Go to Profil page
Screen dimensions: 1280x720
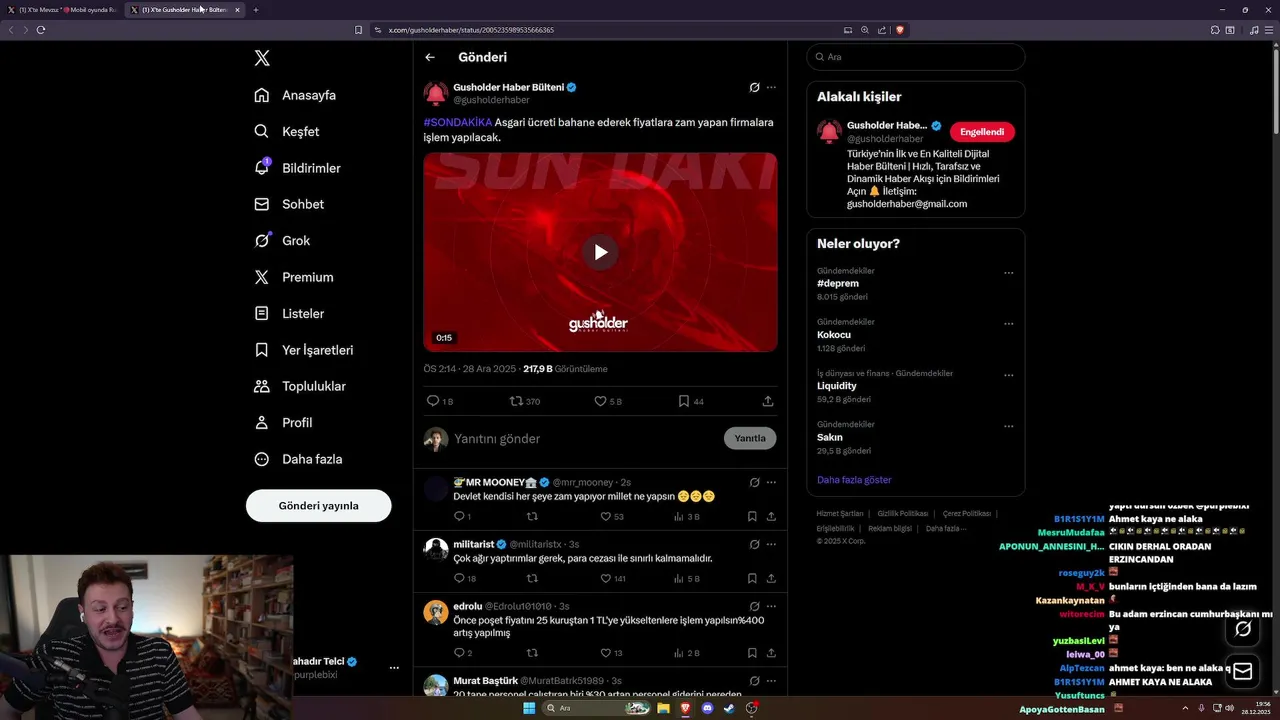283,423
